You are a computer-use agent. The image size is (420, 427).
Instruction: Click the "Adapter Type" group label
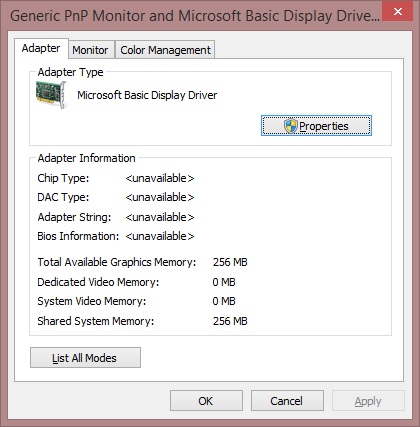(x=70, y=72)
